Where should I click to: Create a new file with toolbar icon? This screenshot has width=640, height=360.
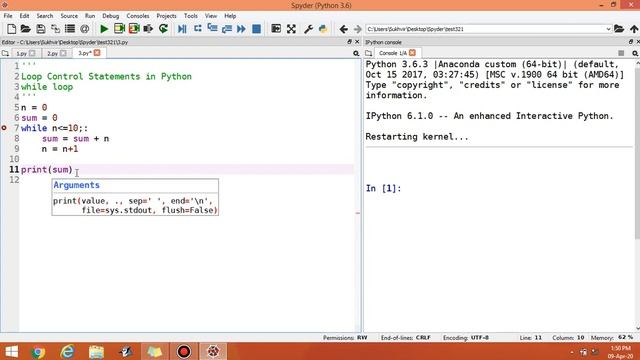(x=11, y=29)
